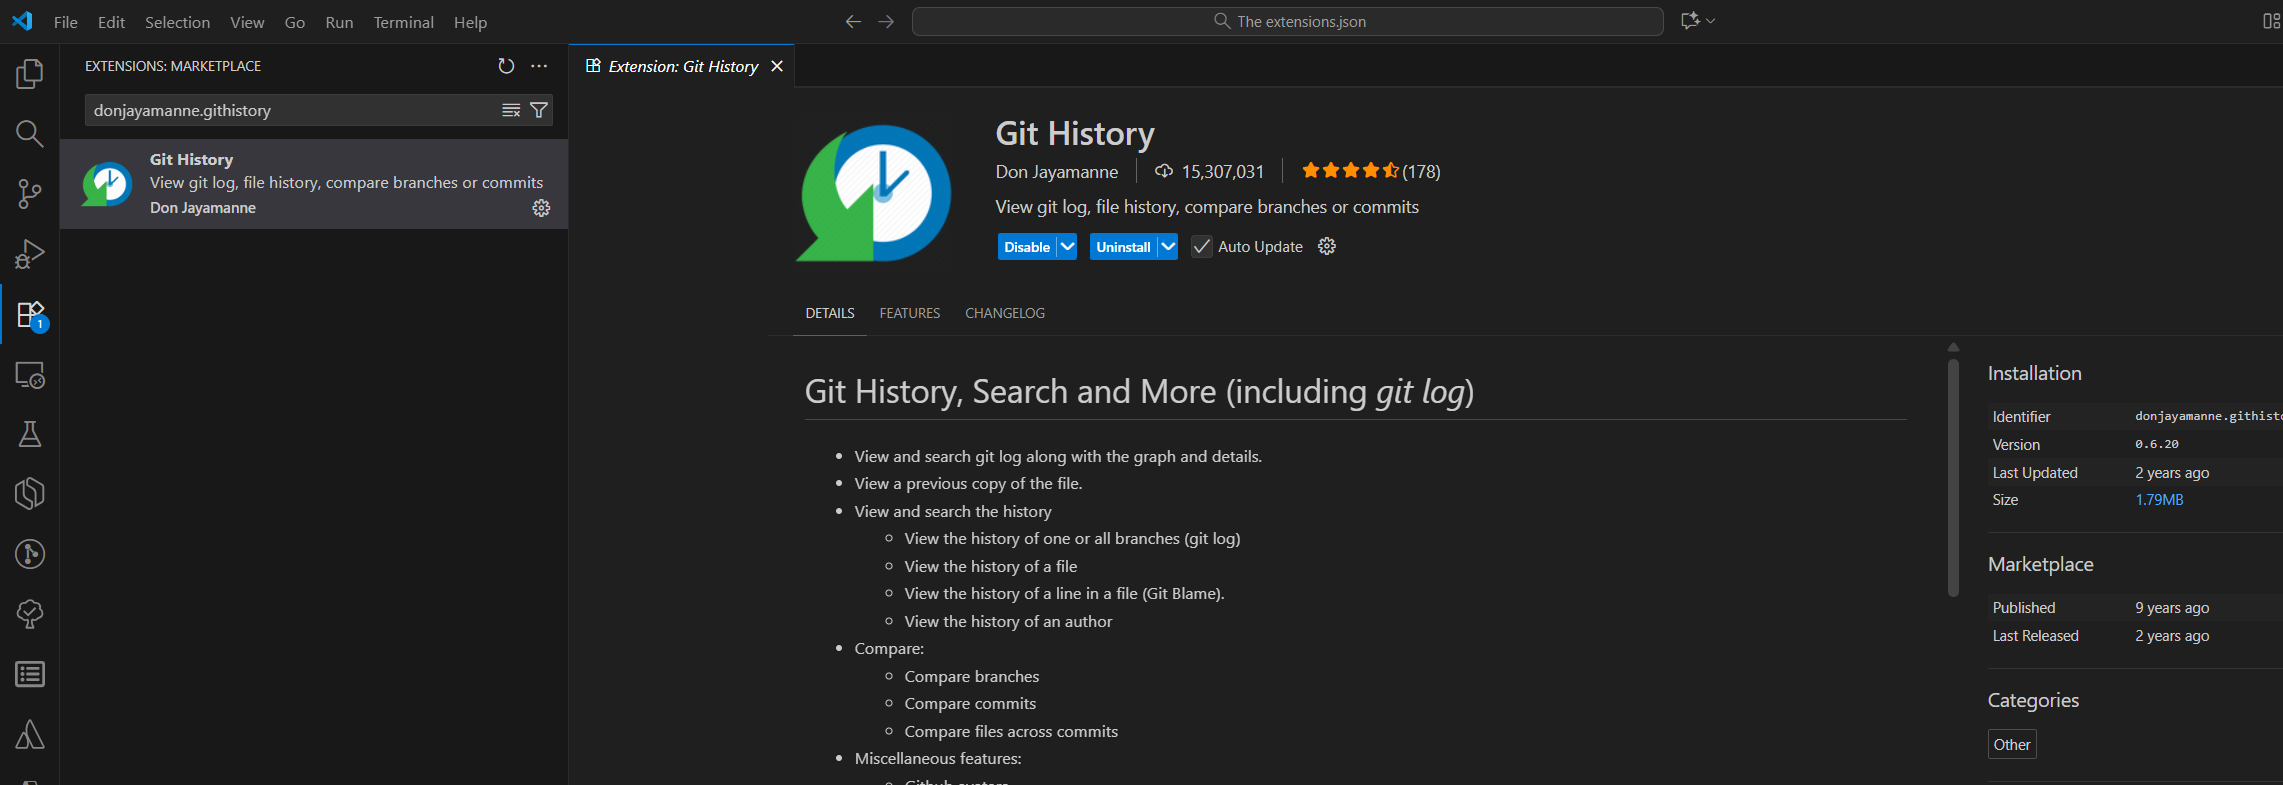Open the Git branch circle activity icon
The height and width of the screenshot is (785, 2283).
click(30, 554)
